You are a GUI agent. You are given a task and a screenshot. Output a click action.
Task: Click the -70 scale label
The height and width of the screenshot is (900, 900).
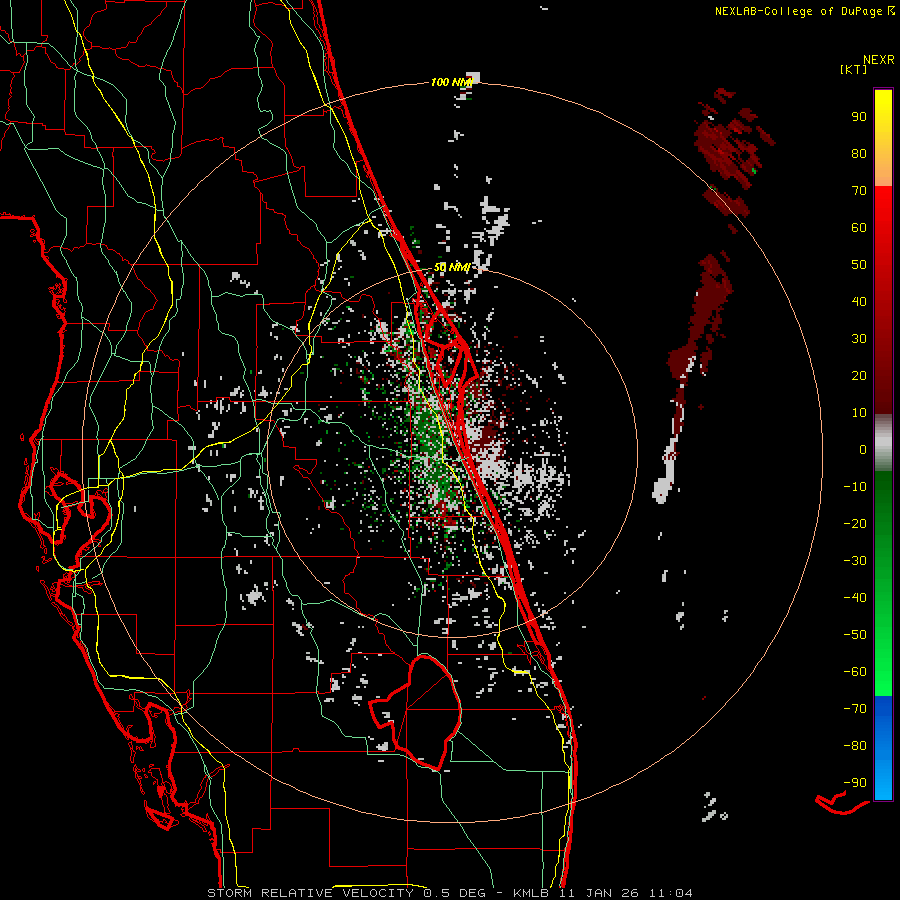[x=855, y=709]
